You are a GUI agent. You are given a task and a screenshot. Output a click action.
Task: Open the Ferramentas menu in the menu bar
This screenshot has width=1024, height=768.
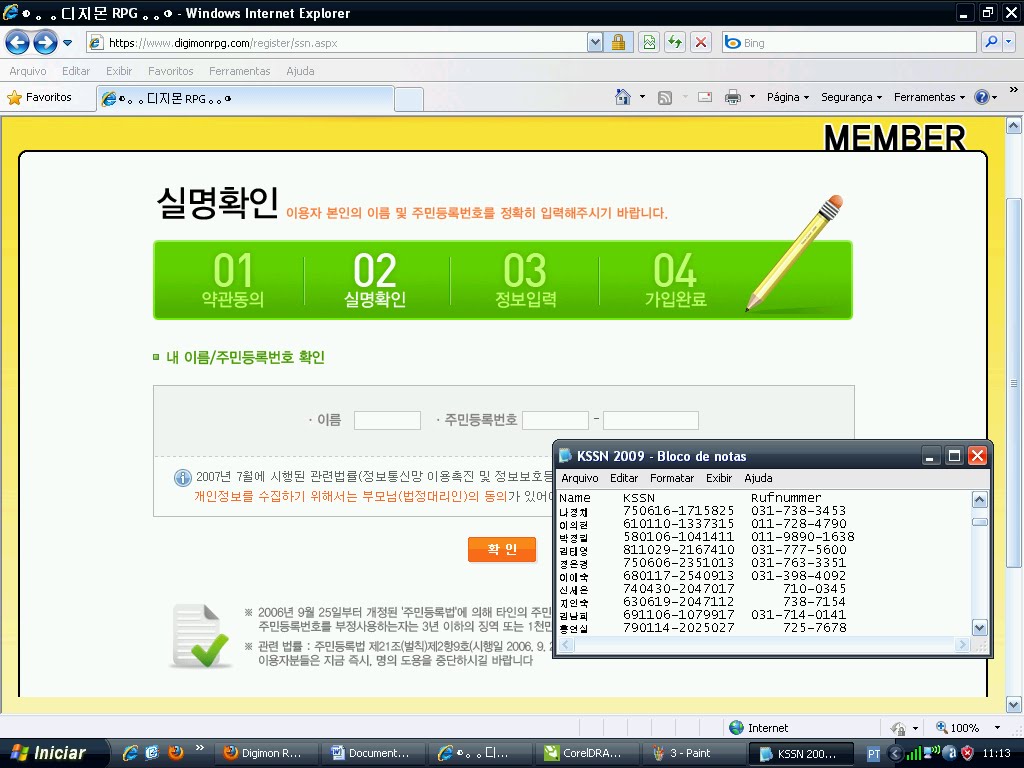[240, 71]
